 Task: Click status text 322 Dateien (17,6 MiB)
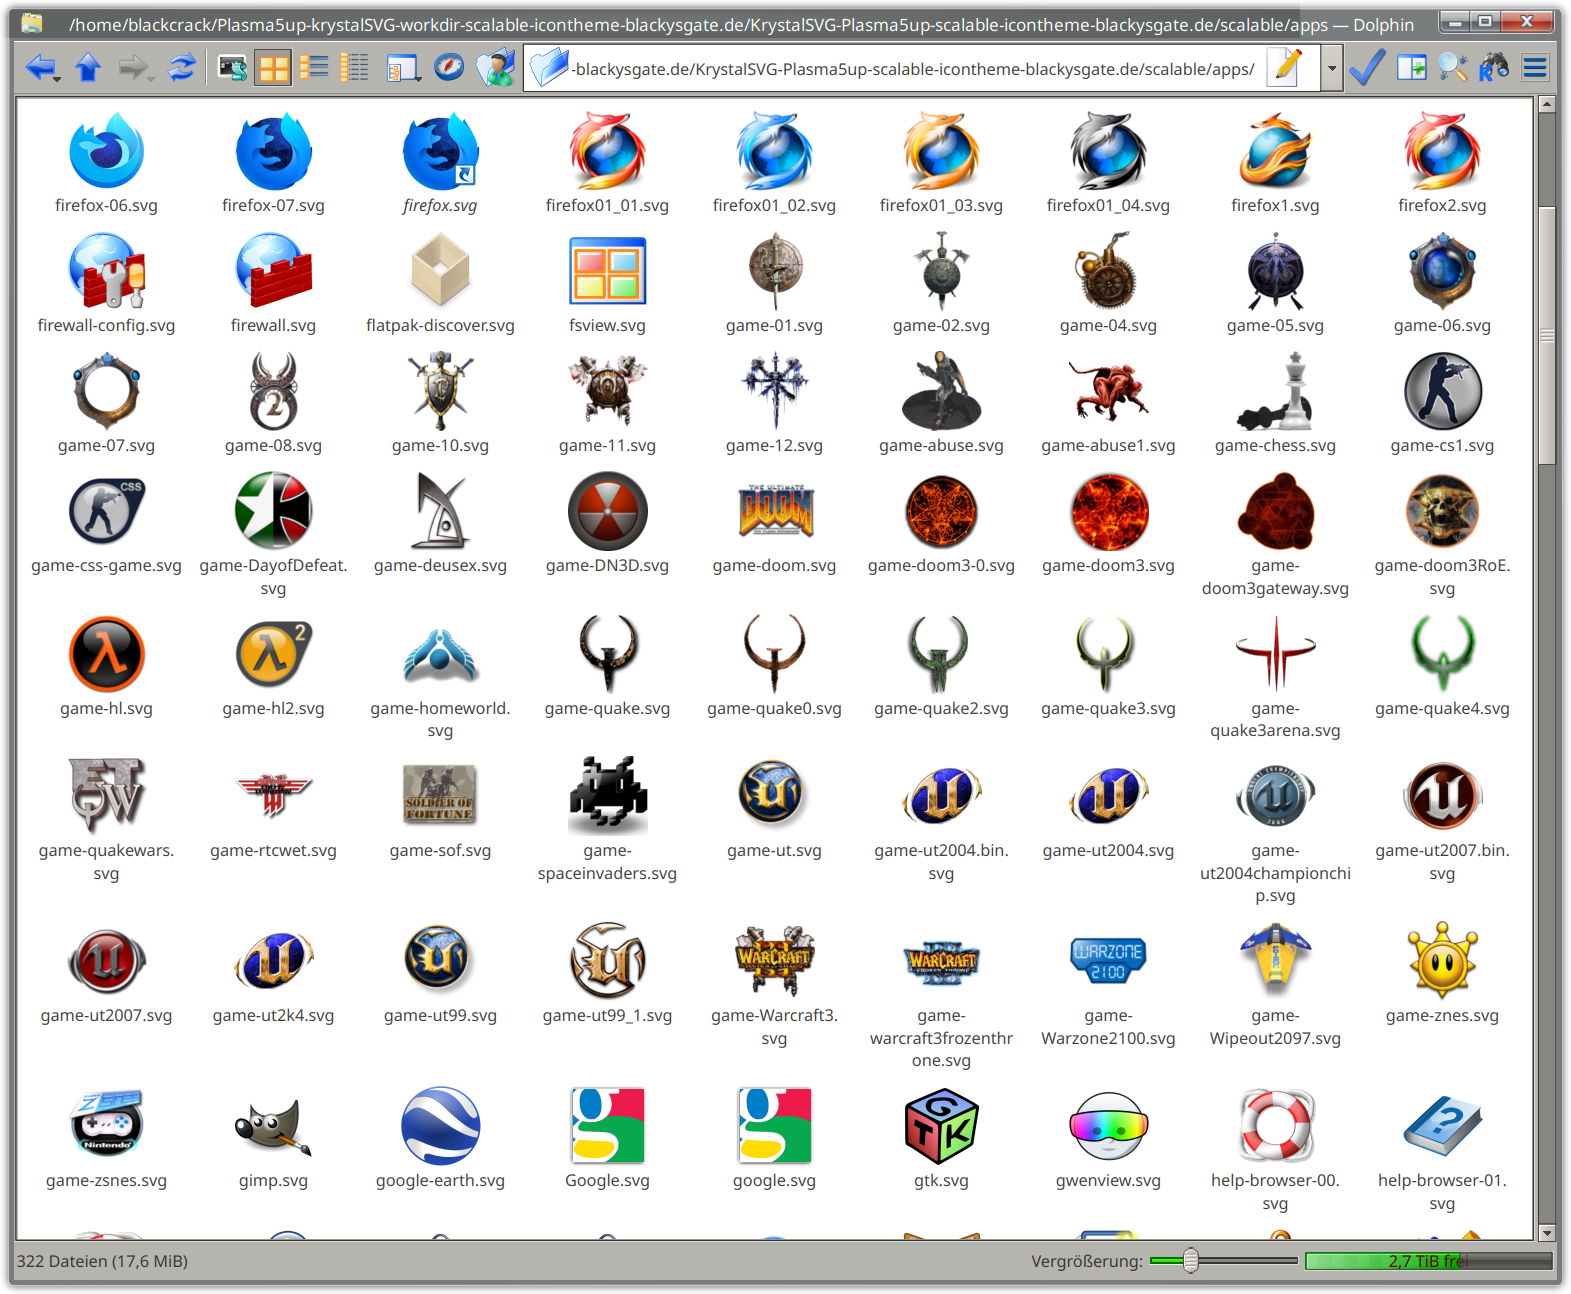pyautogui.click(x=102, y=1261)
